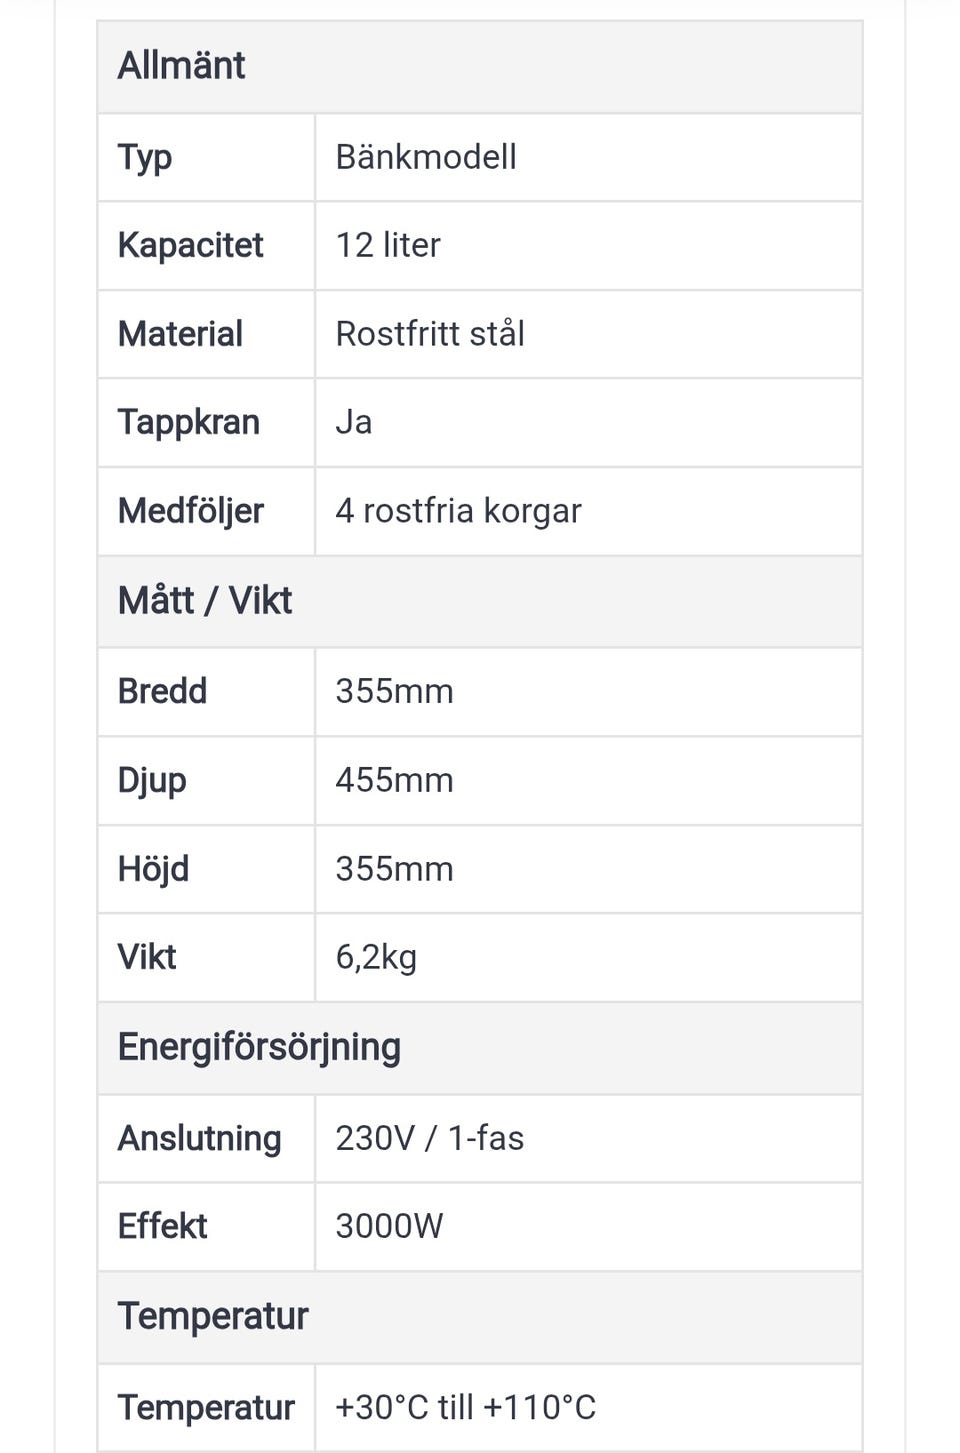Click the Allmänt section header
960x1453 pixels.
click(181, 66)
